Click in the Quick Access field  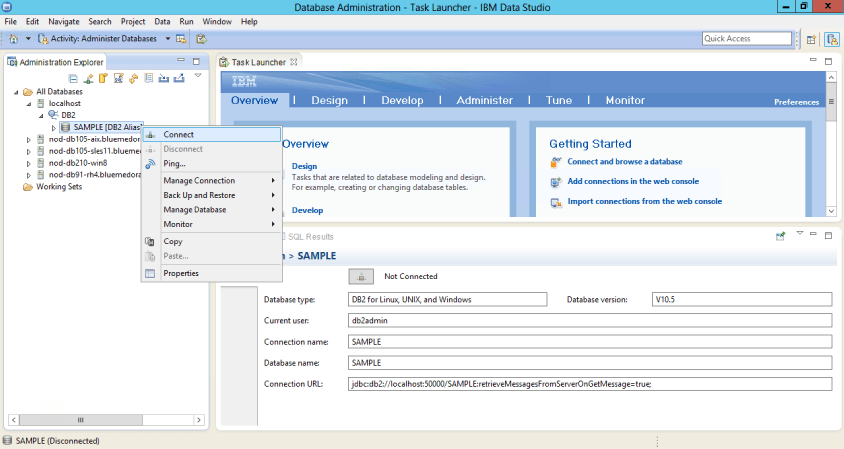(x=747, y=38)
